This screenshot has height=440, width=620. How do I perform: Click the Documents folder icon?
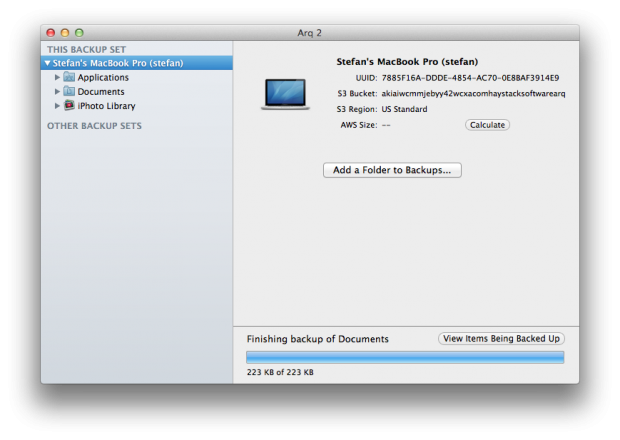[69, 91]
